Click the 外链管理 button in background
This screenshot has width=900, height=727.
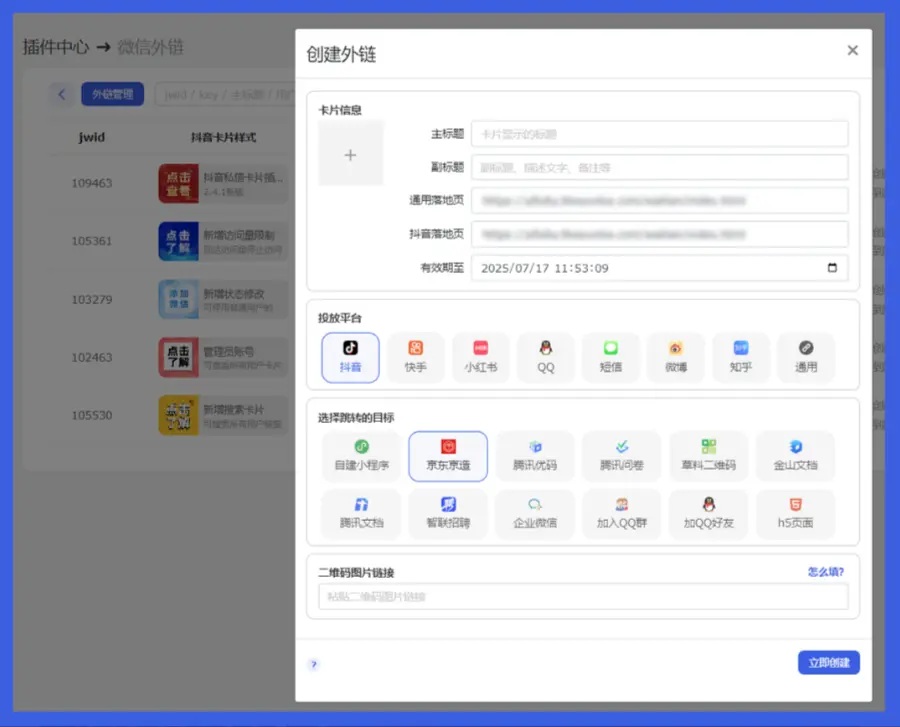click(x=112, y=94)
